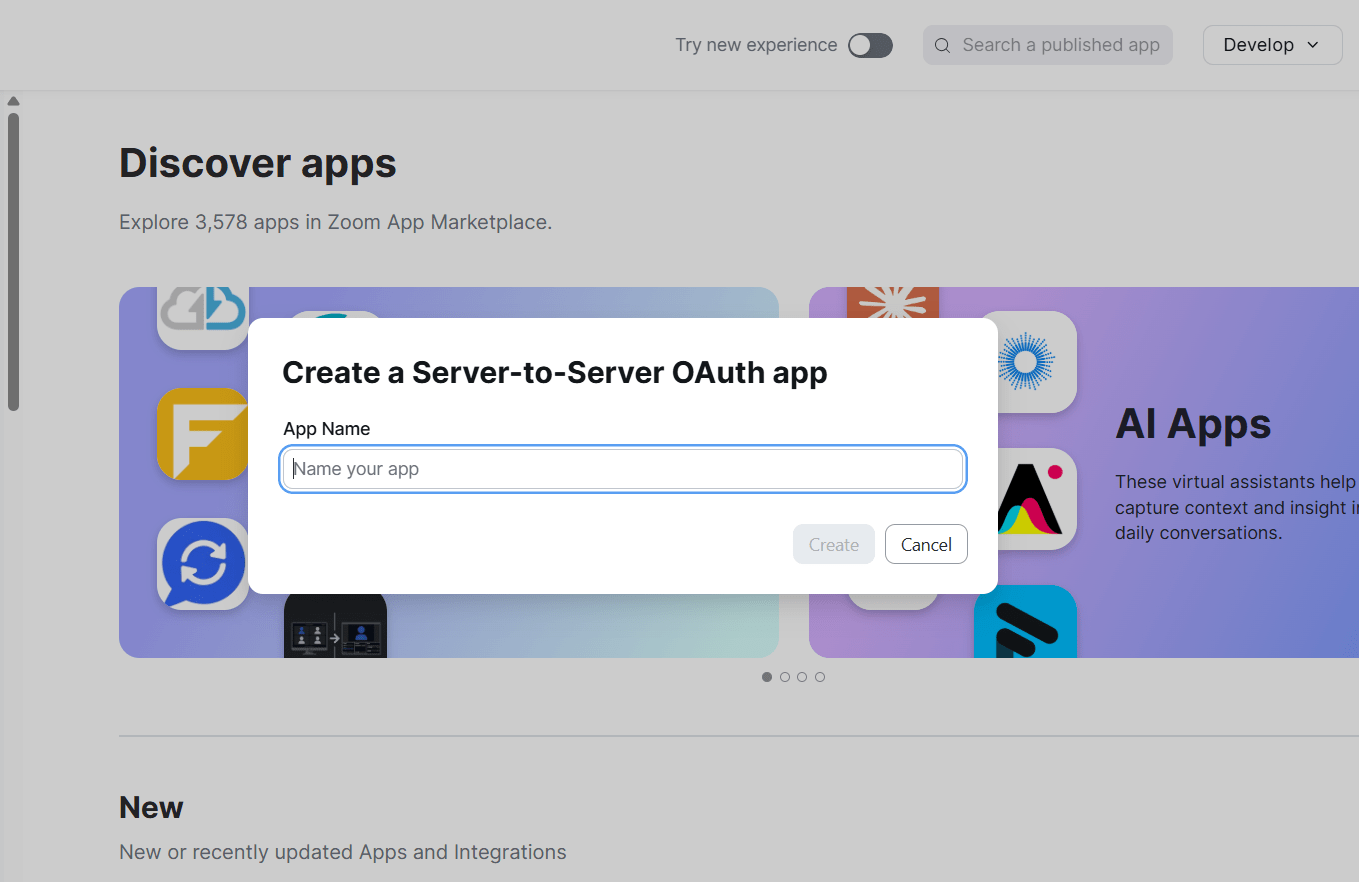This screenshot has height=882, width=1359.
Task: Click the page scrollbar up arrow
Action: tap(13, 101)
